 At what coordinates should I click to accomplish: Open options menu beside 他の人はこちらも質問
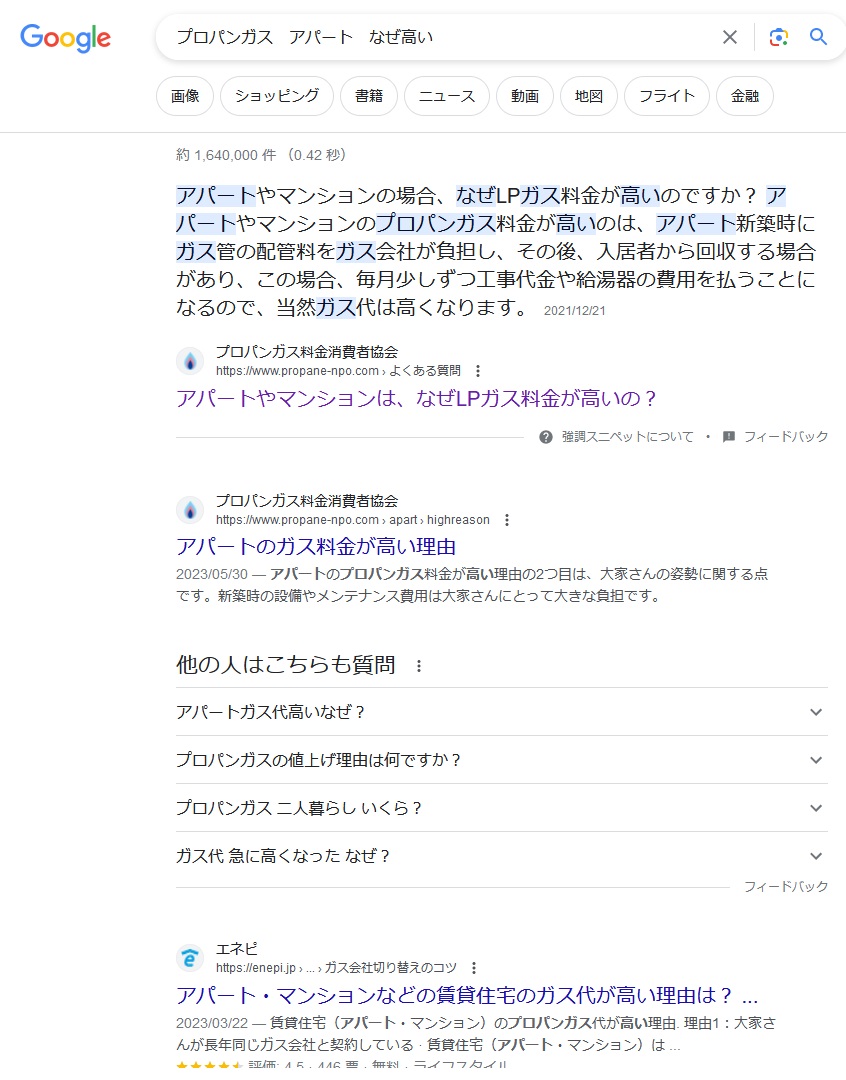[419, 666]
